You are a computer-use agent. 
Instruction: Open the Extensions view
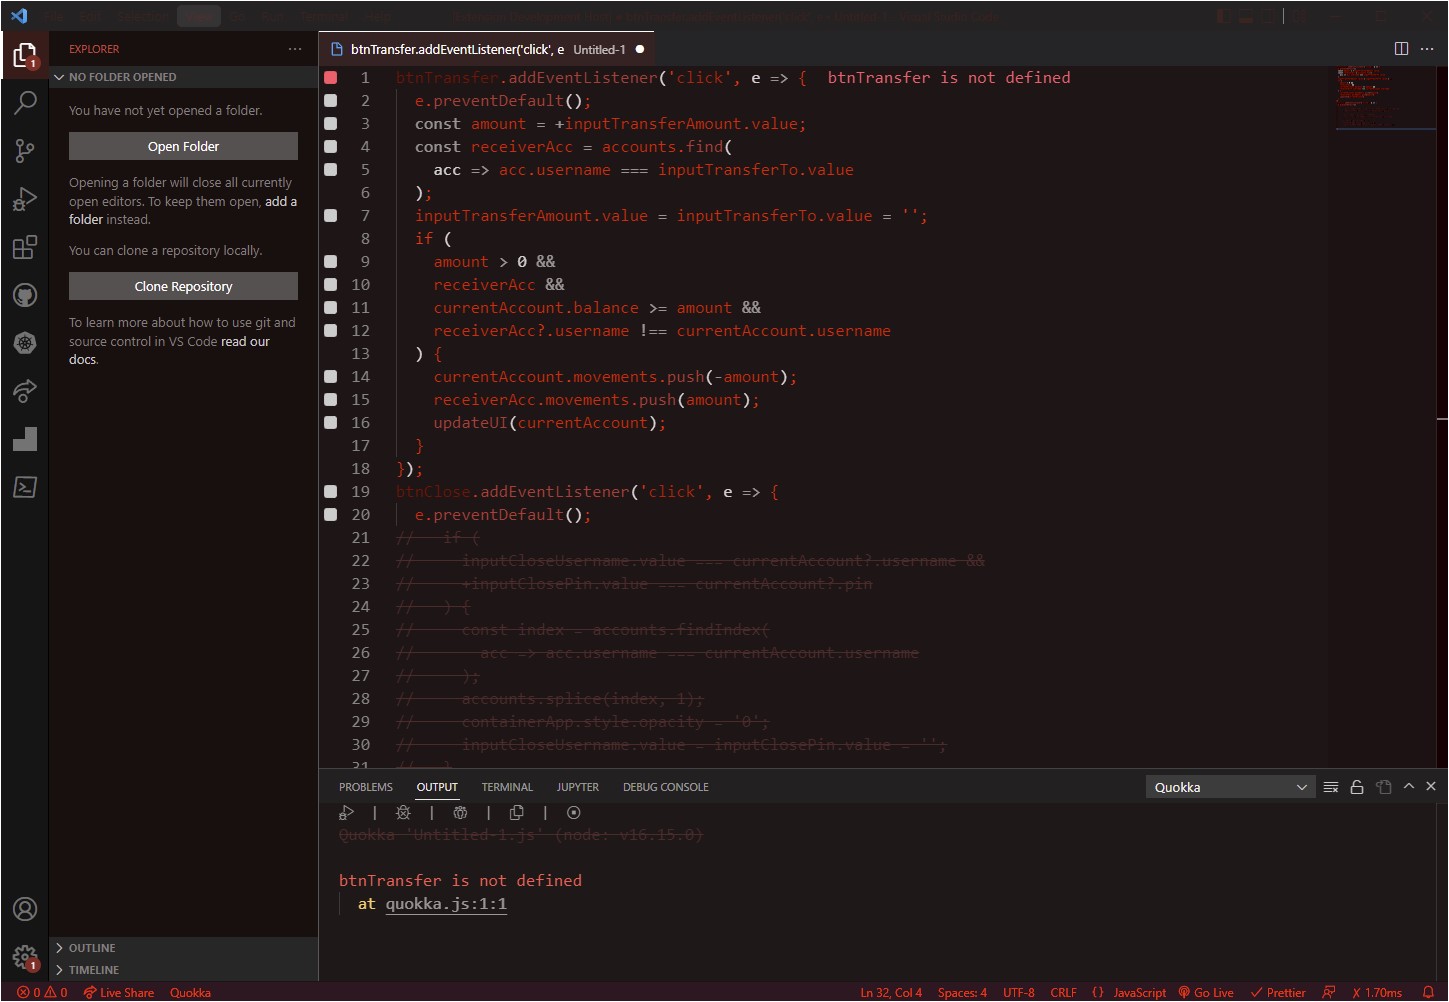pyautogui.click(x=25, y=247)
